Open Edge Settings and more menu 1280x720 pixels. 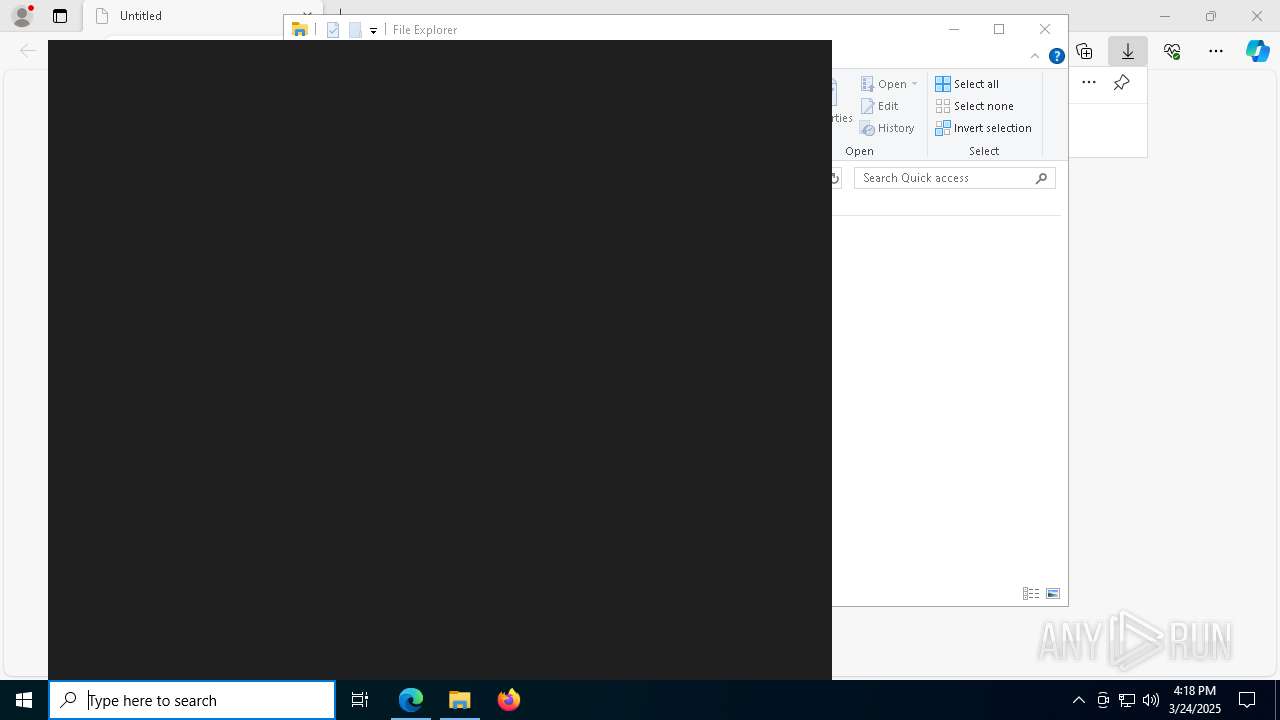[x=1216, y=51]
